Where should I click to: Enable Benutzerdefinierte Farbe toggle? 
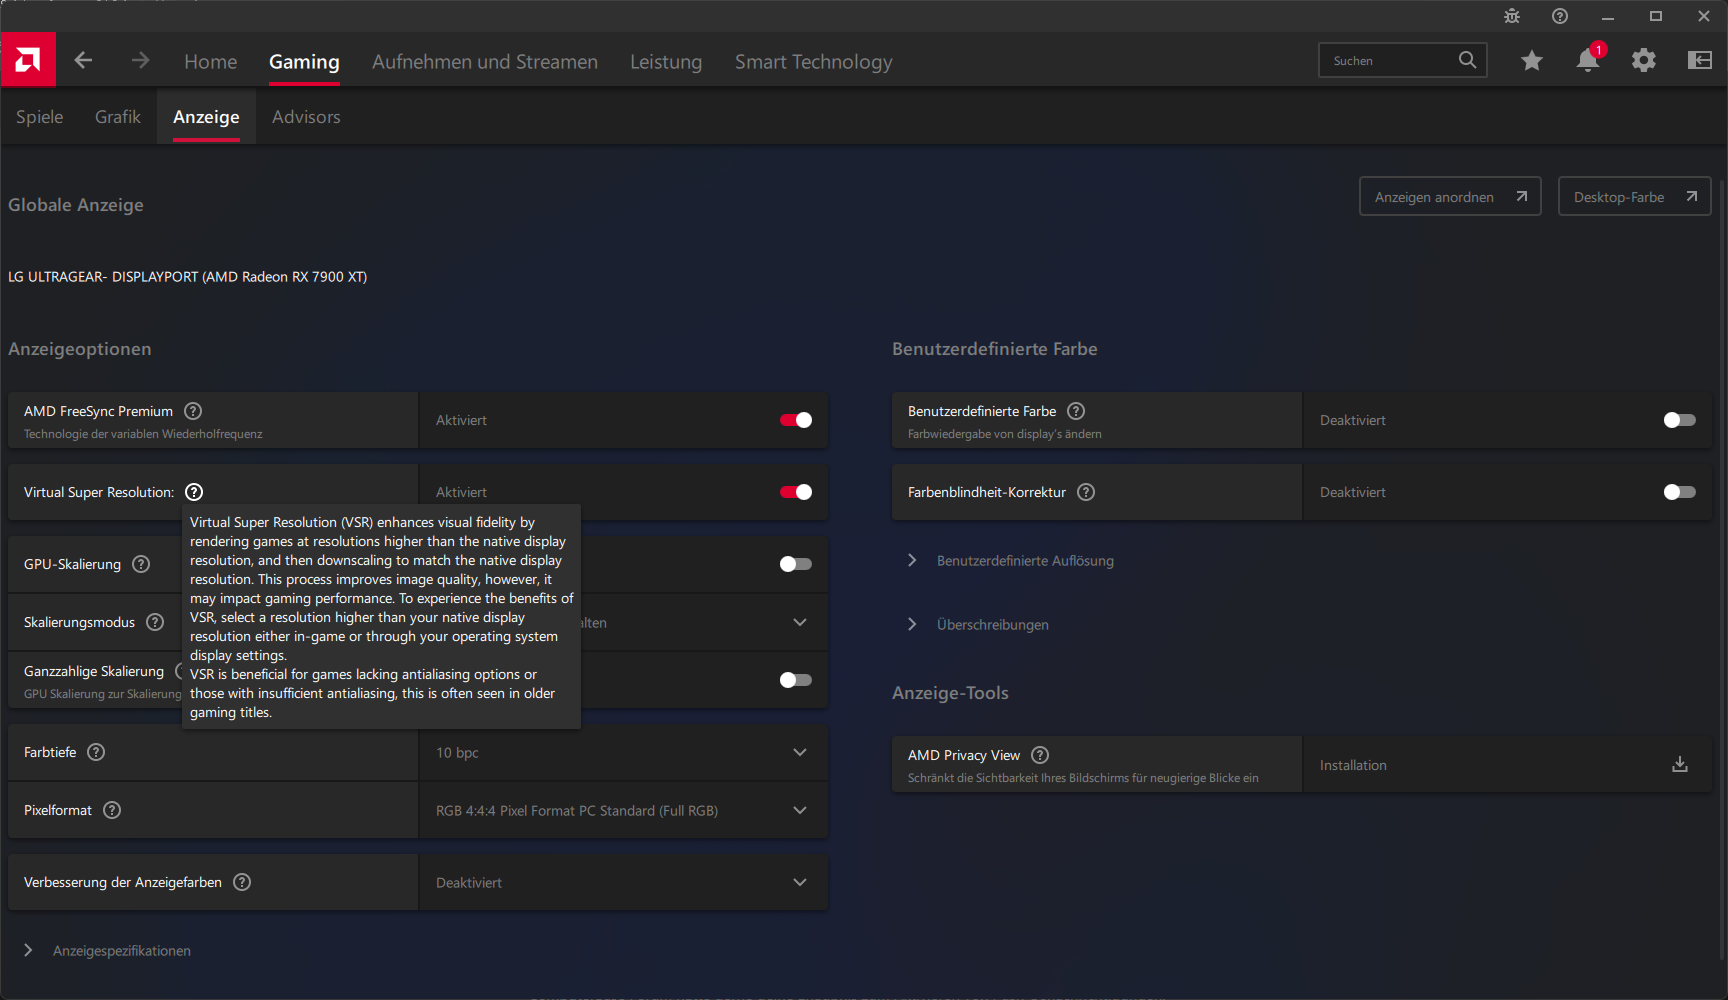(x=1680, y=420)
